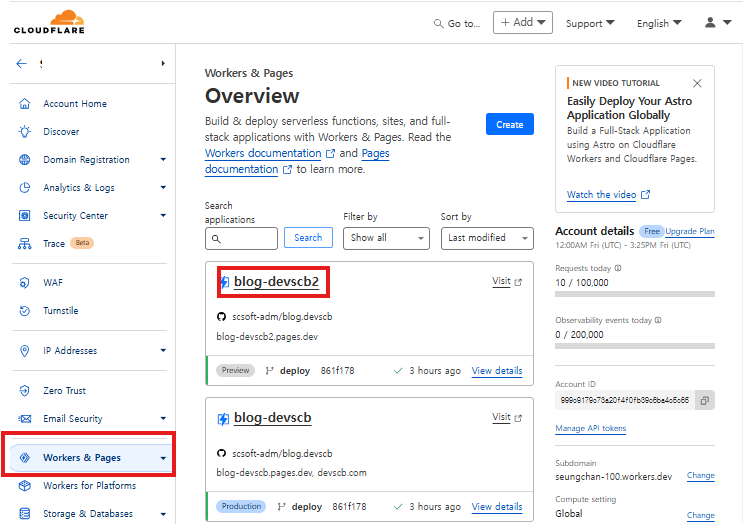Click the Storage & Databases icon
This screenshot has height=524, width=743.
pyautogui.click(x=25, y=514)
